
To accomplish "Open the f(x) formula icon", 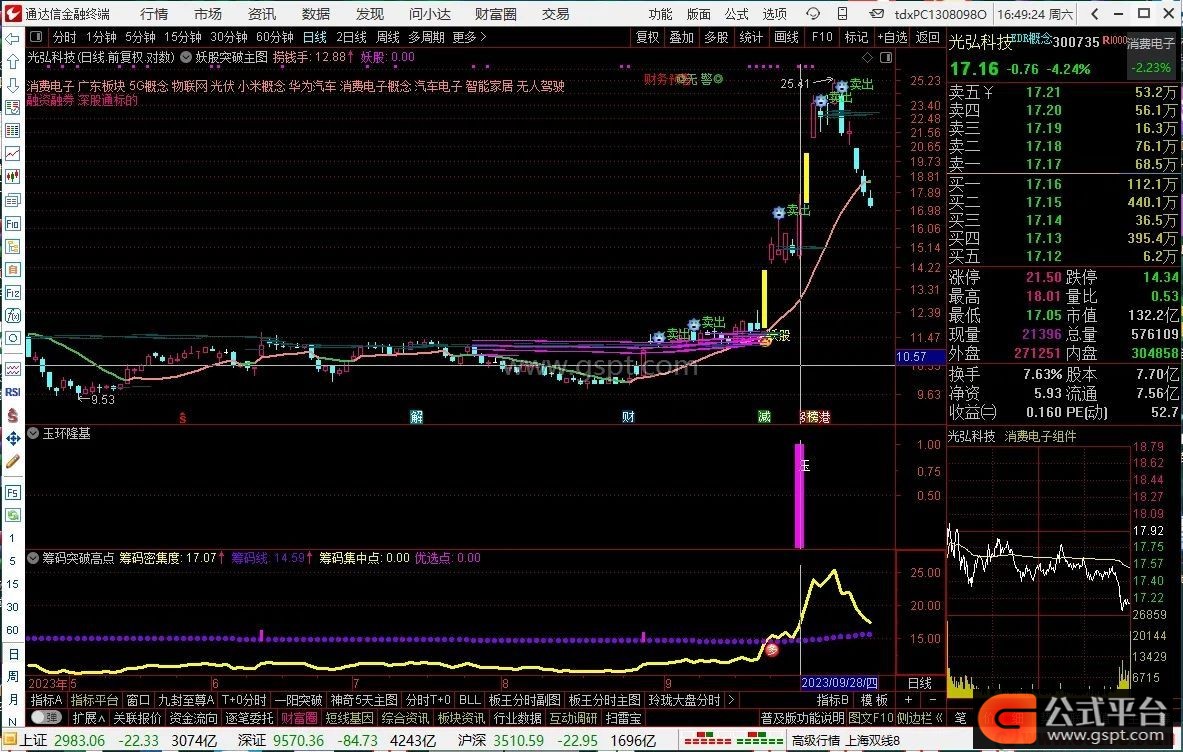I will [13, 315].
